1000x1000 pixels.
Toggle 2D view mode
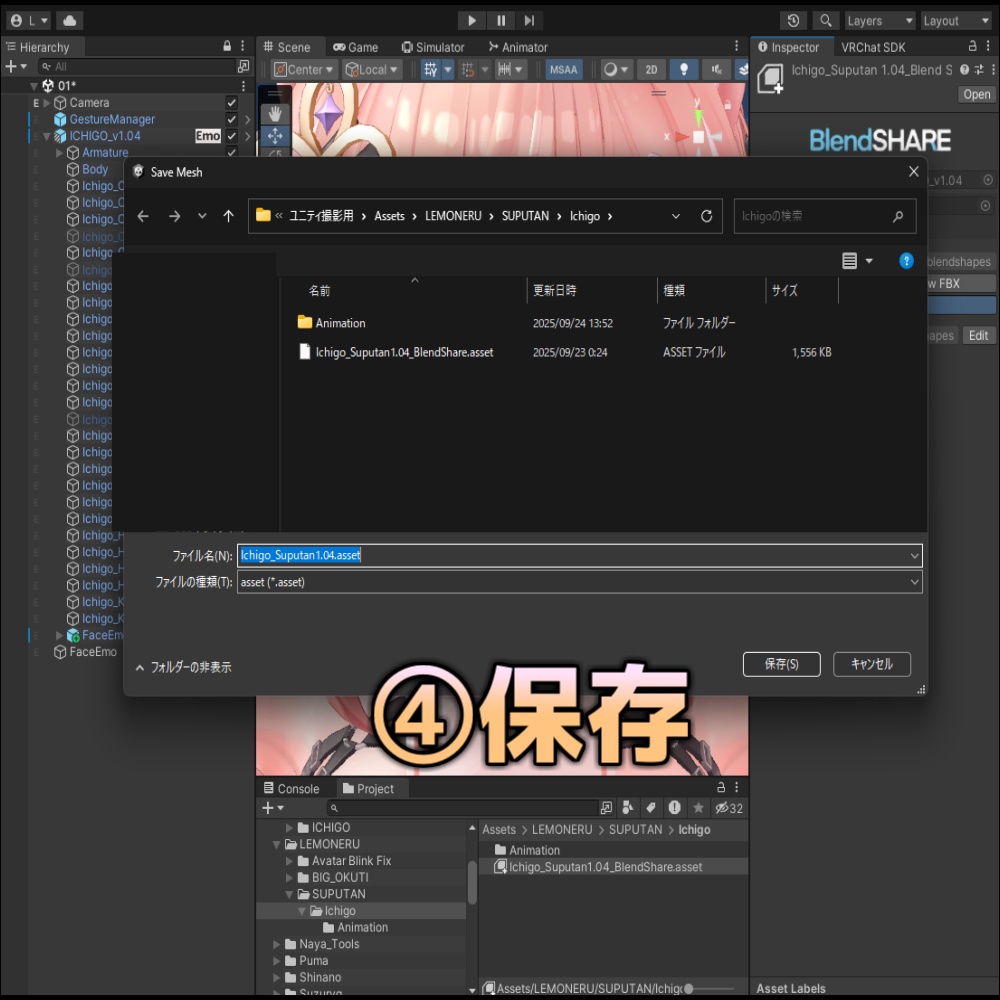point(651,70)
